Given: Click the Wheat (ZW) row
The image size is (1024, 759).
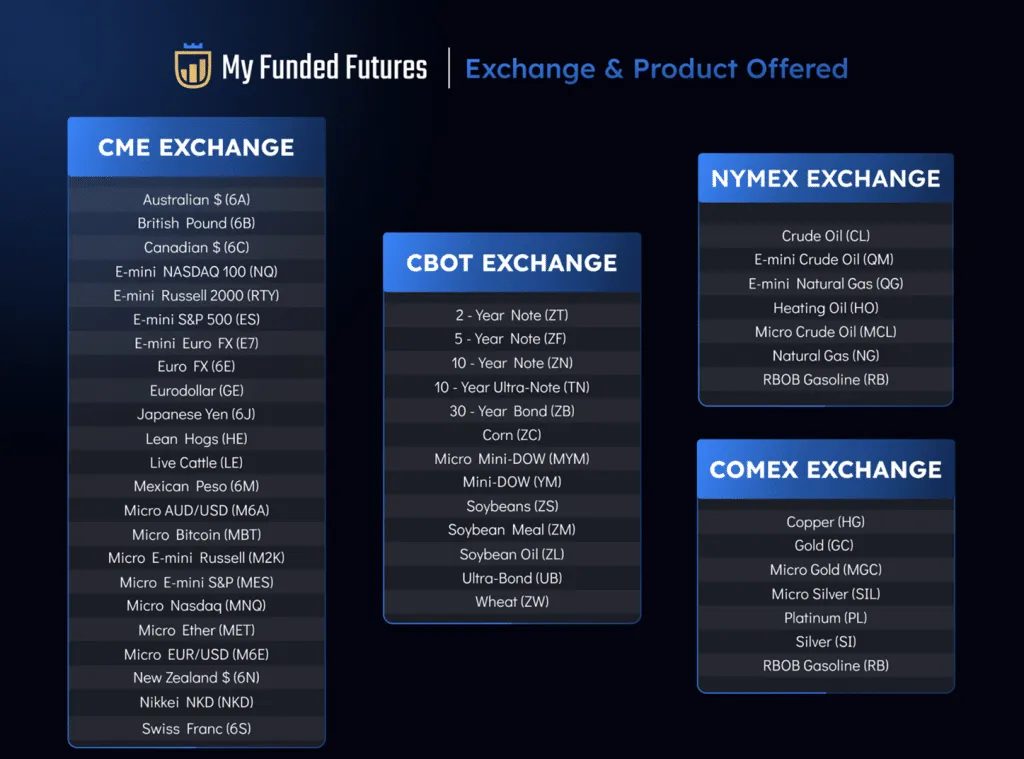Looking at the screenshot, I should [x=511, y=601].
